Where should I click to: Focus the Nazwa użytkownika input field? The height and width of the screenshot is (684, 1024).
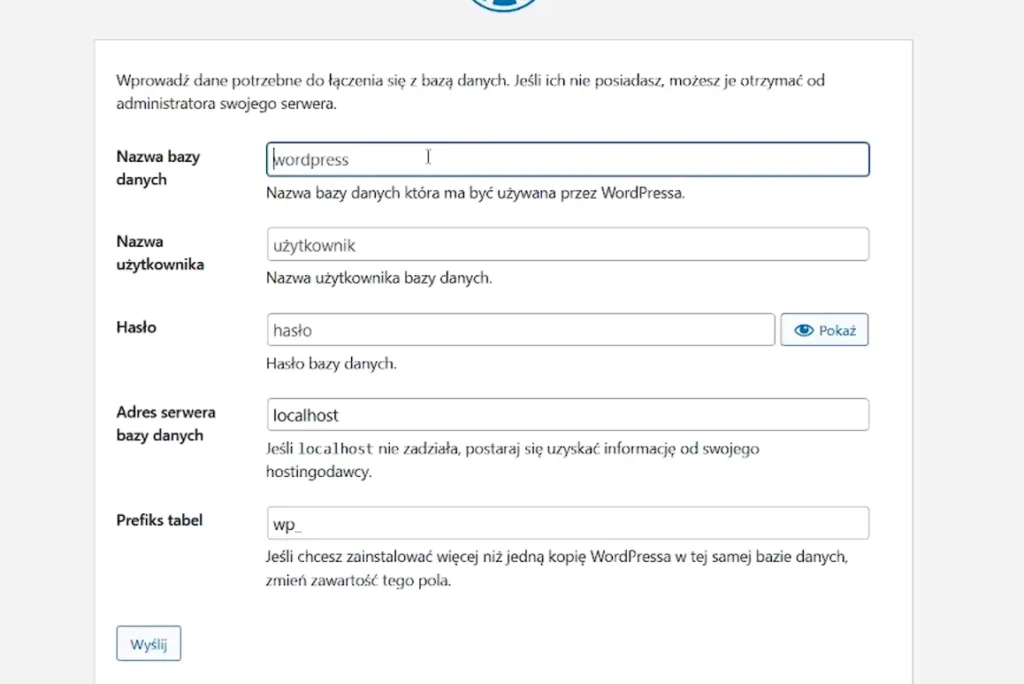click(568, 244)
